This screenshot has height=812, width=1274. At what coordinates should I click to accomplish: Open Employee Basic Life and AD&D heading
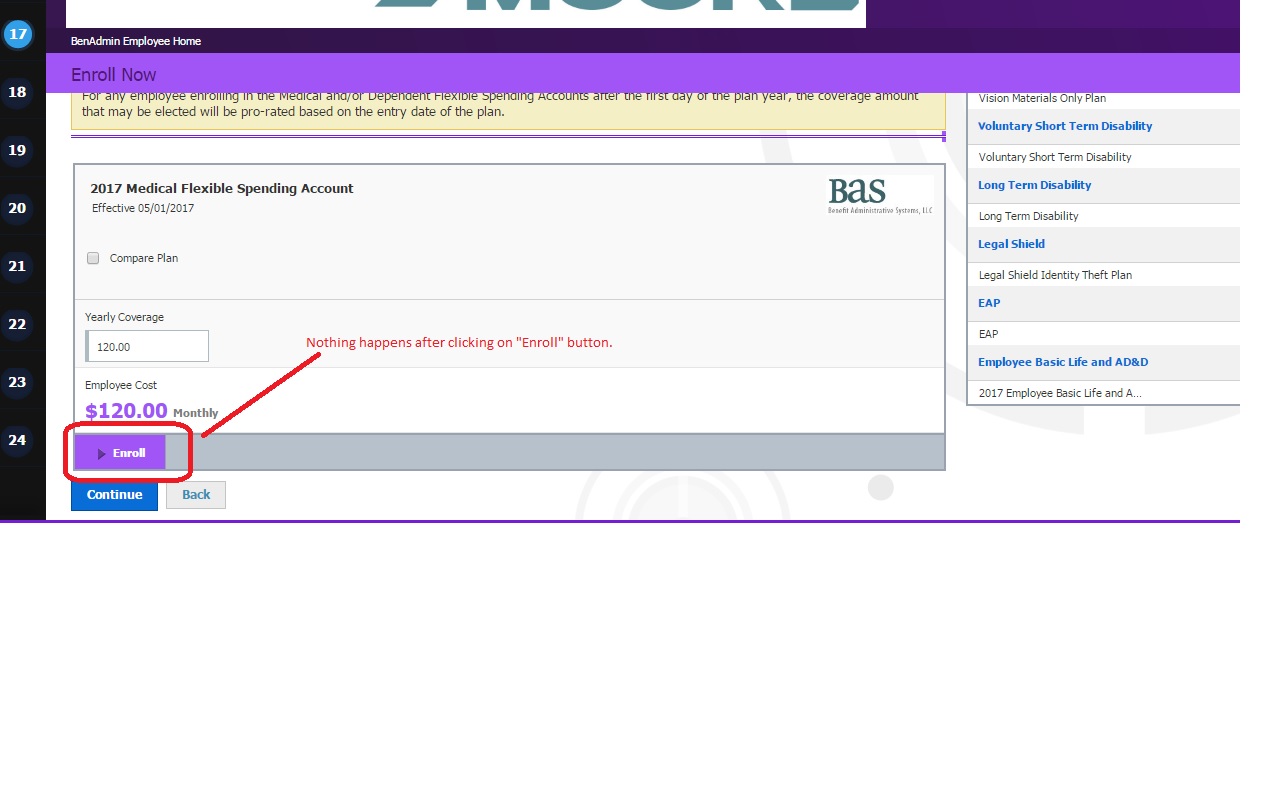tap(1062, 362)
